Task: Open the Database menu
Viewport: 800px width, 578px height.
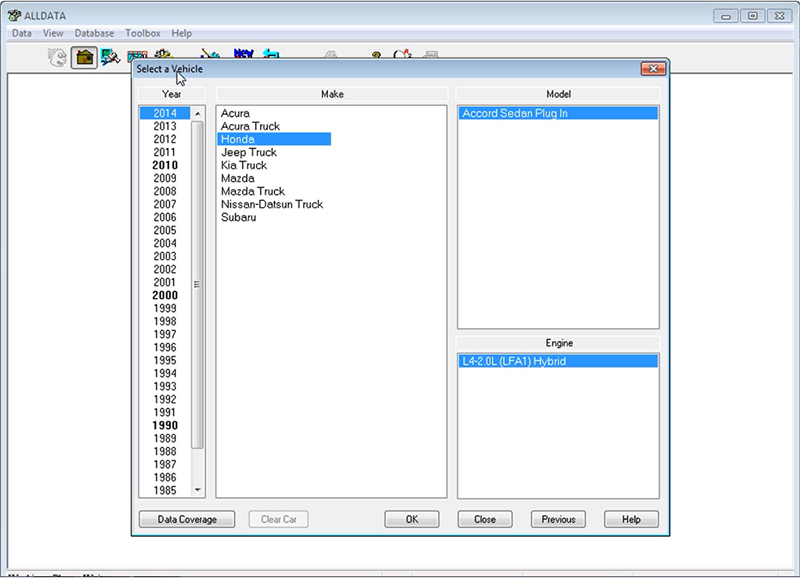Action: (x=94, y=33)
